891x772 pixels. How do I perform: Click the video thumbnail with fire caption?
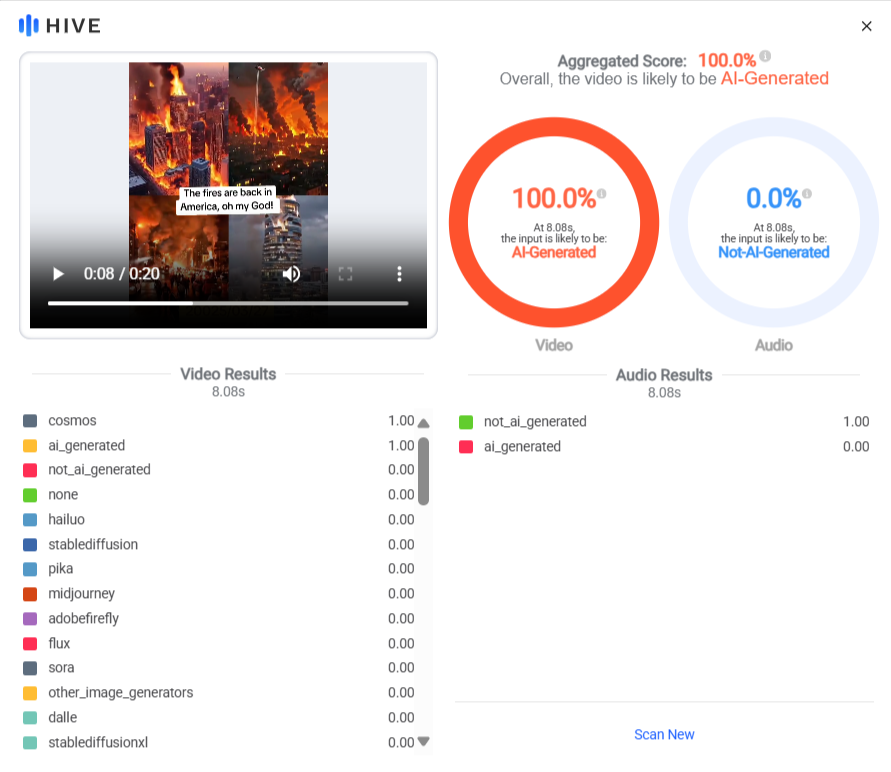click(228, 182)
